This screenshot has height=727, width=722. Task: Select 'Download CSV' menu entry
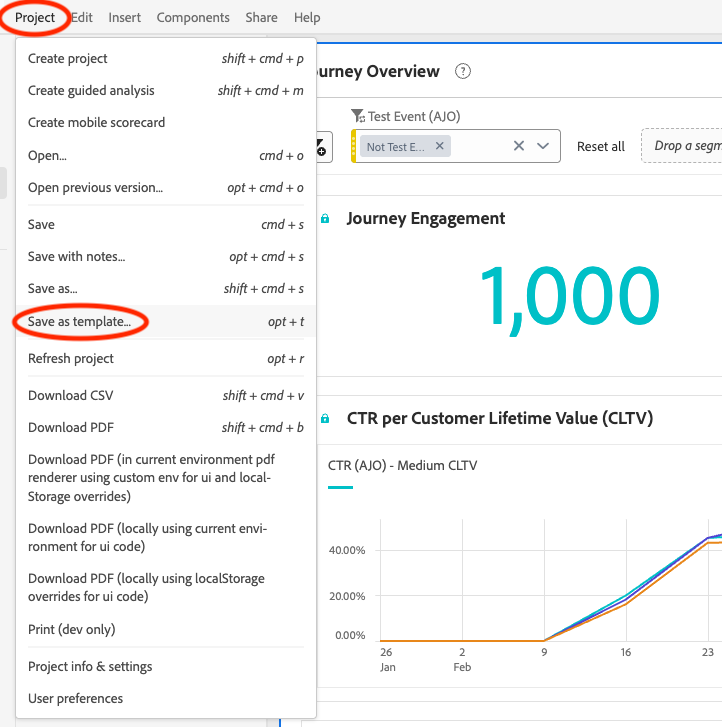tap(71, 395)
